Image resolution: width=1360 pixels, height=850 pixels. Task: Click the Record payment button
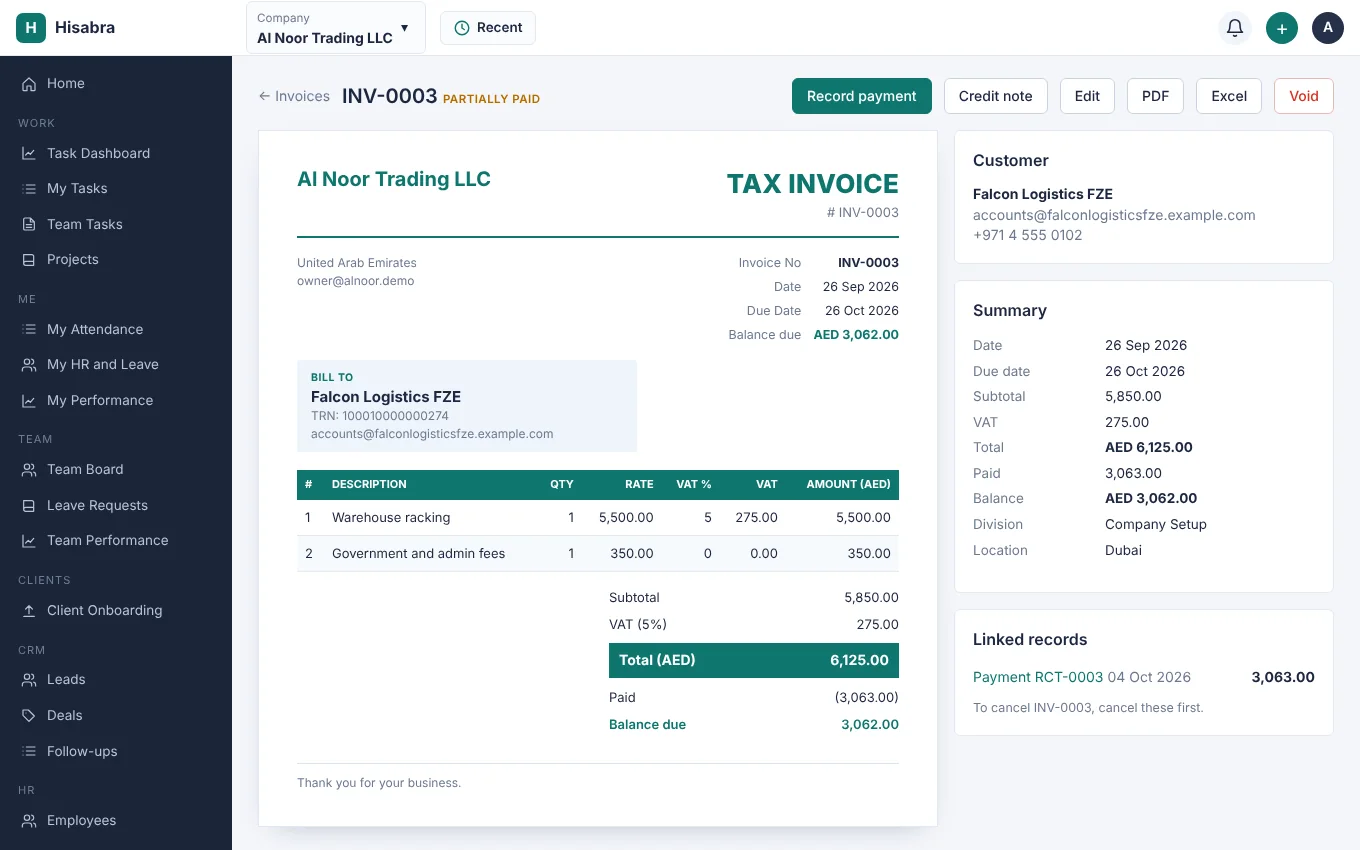[x=862, y=96]
